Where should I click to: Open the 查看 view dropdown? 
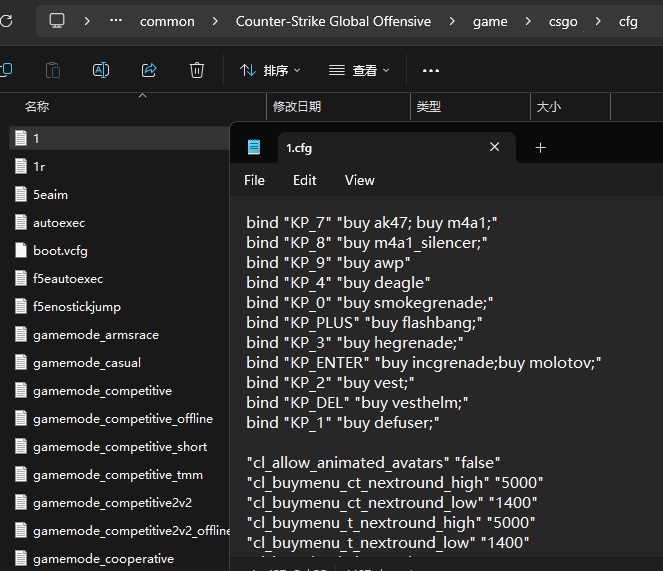[359, 71]
